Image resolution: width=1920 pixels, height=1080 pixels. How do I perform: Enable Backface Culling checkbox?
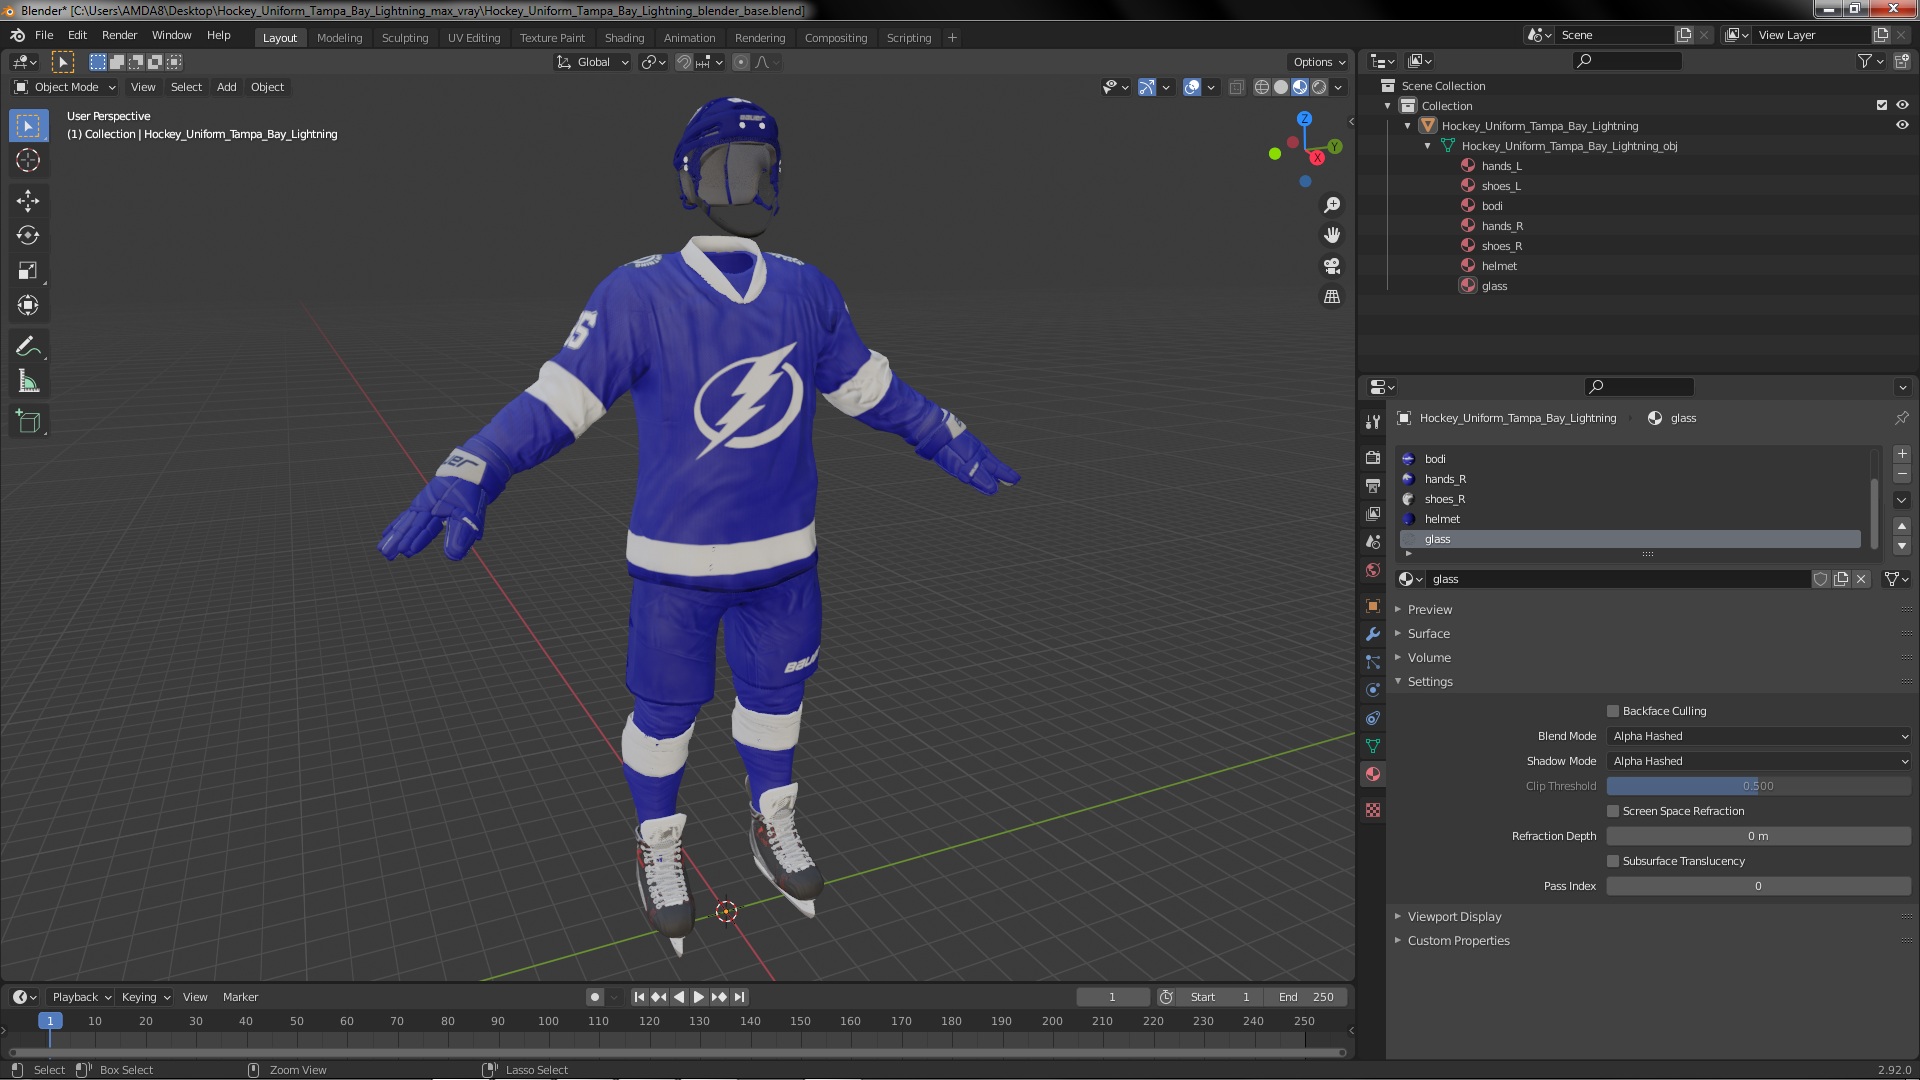tap(1613, 711)
